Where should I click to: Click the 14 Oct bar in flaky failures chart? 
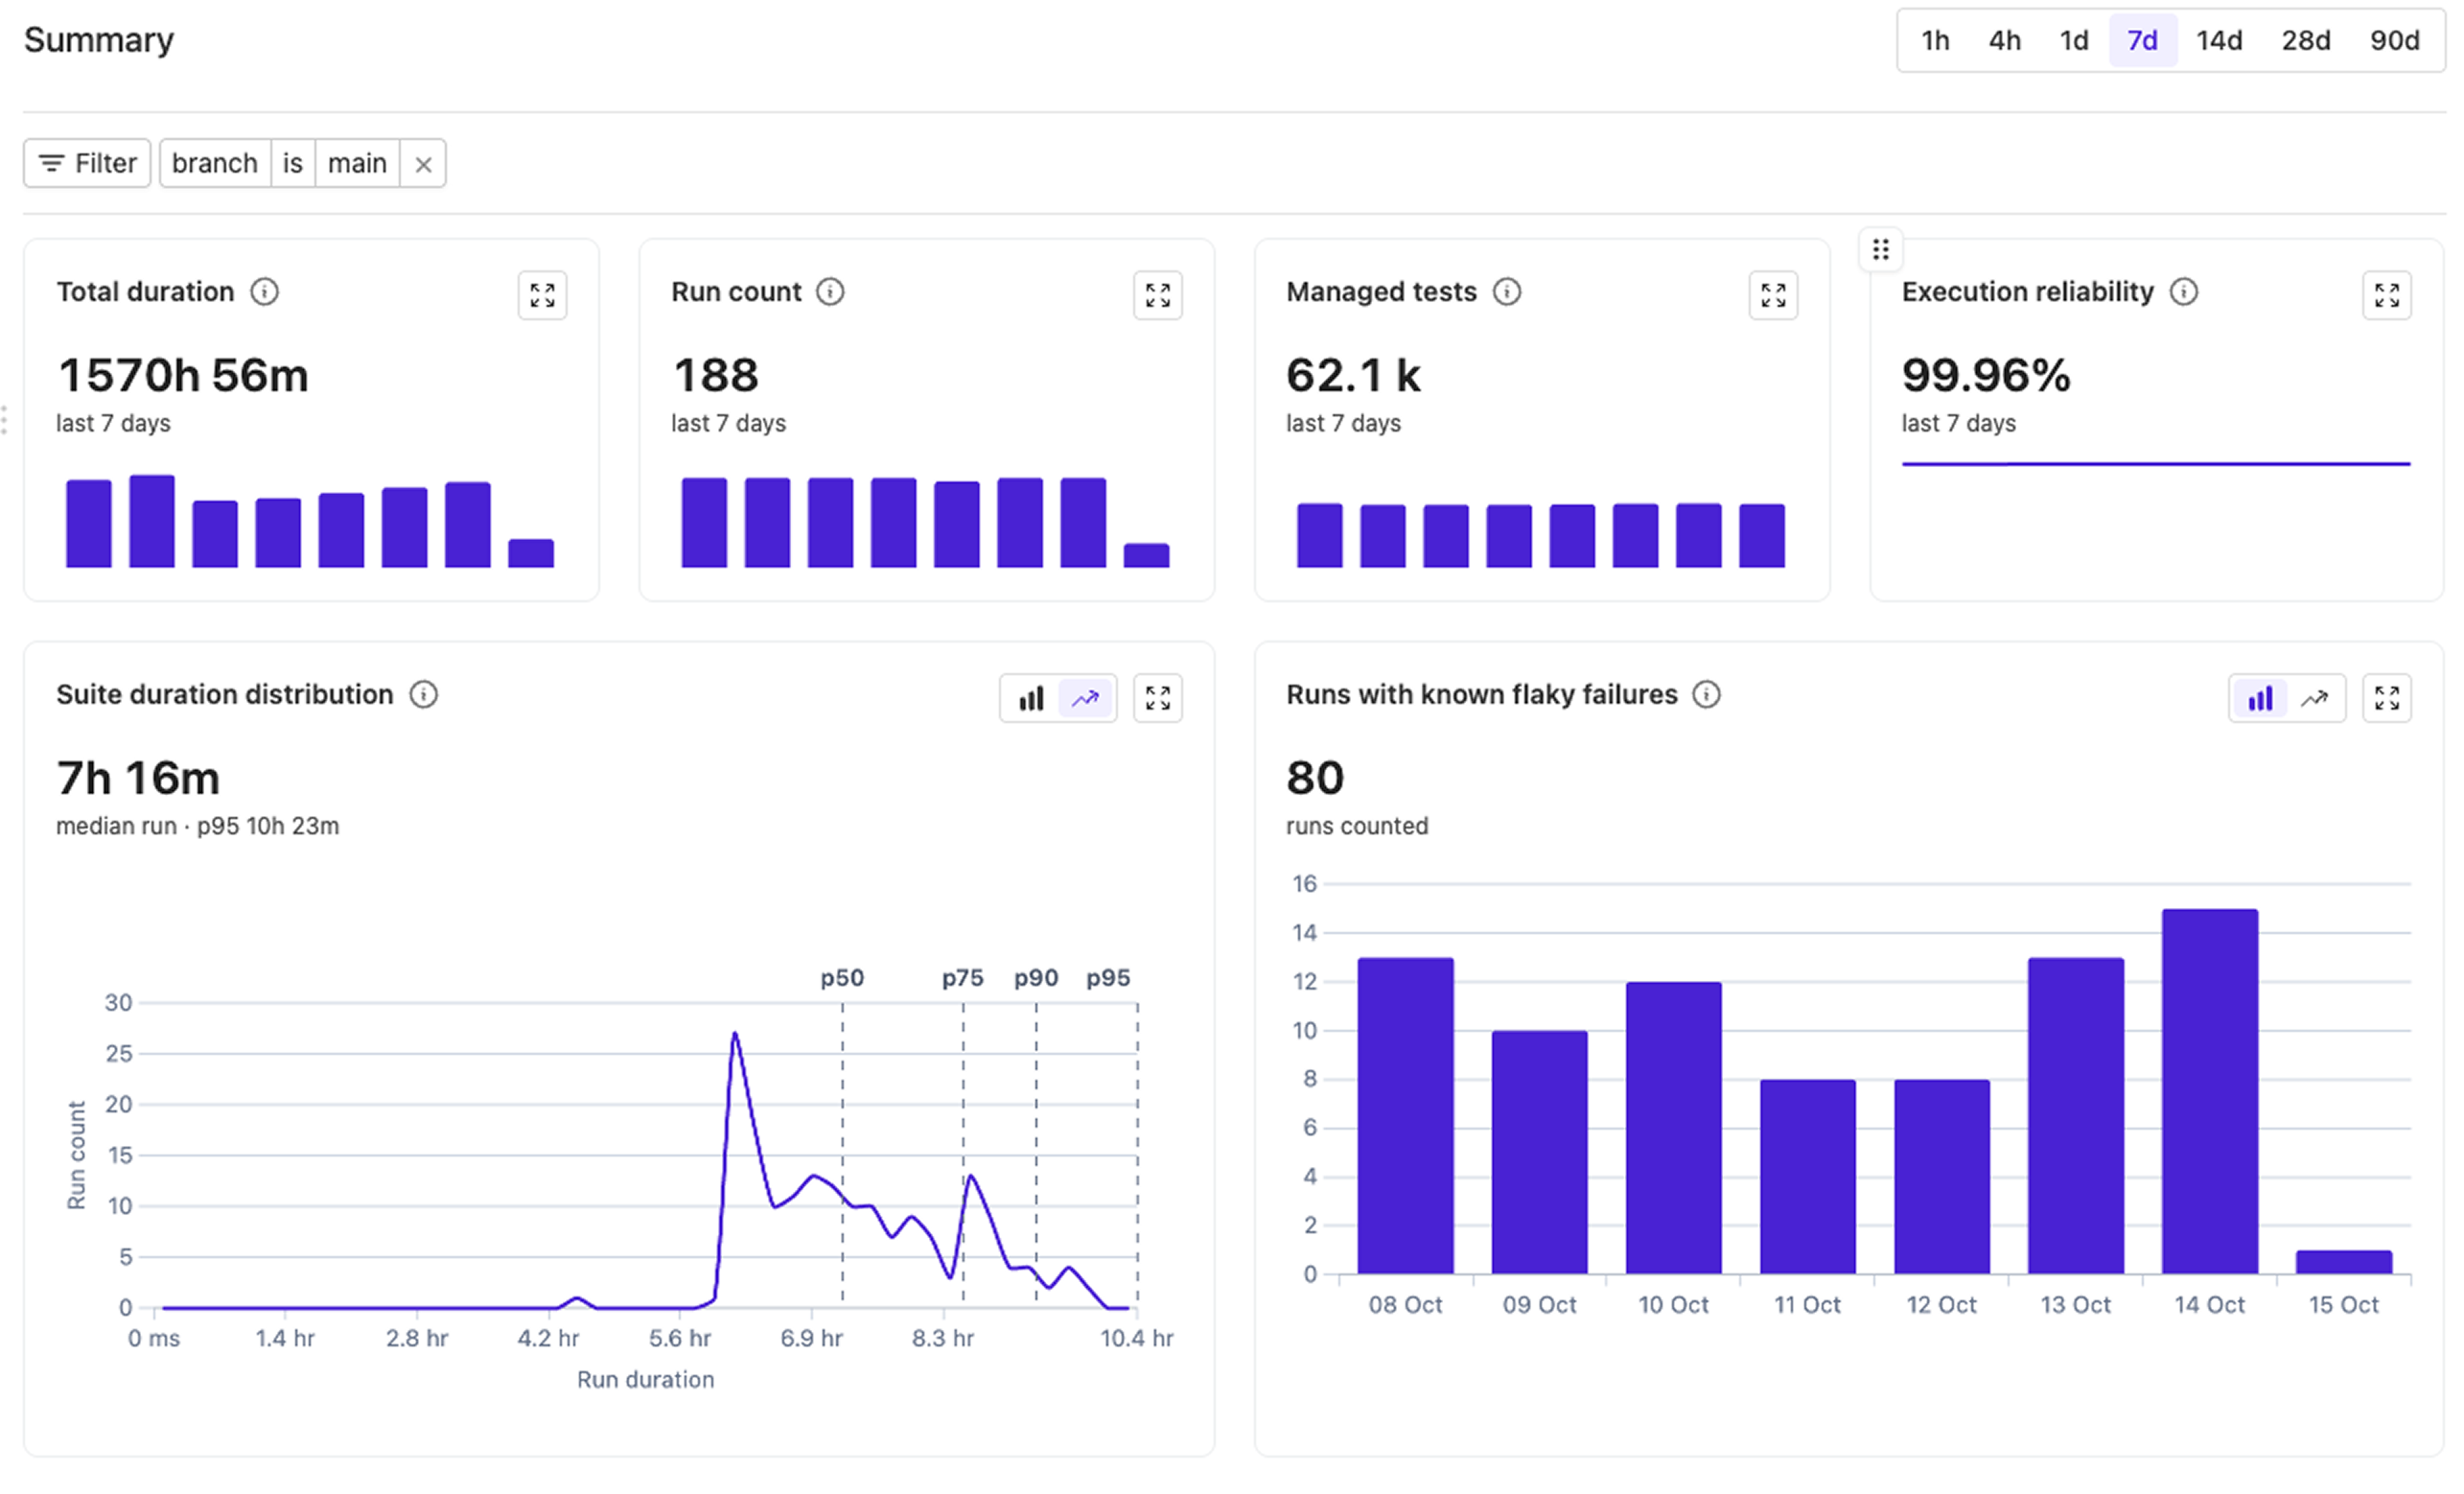pos(2209,1091)
